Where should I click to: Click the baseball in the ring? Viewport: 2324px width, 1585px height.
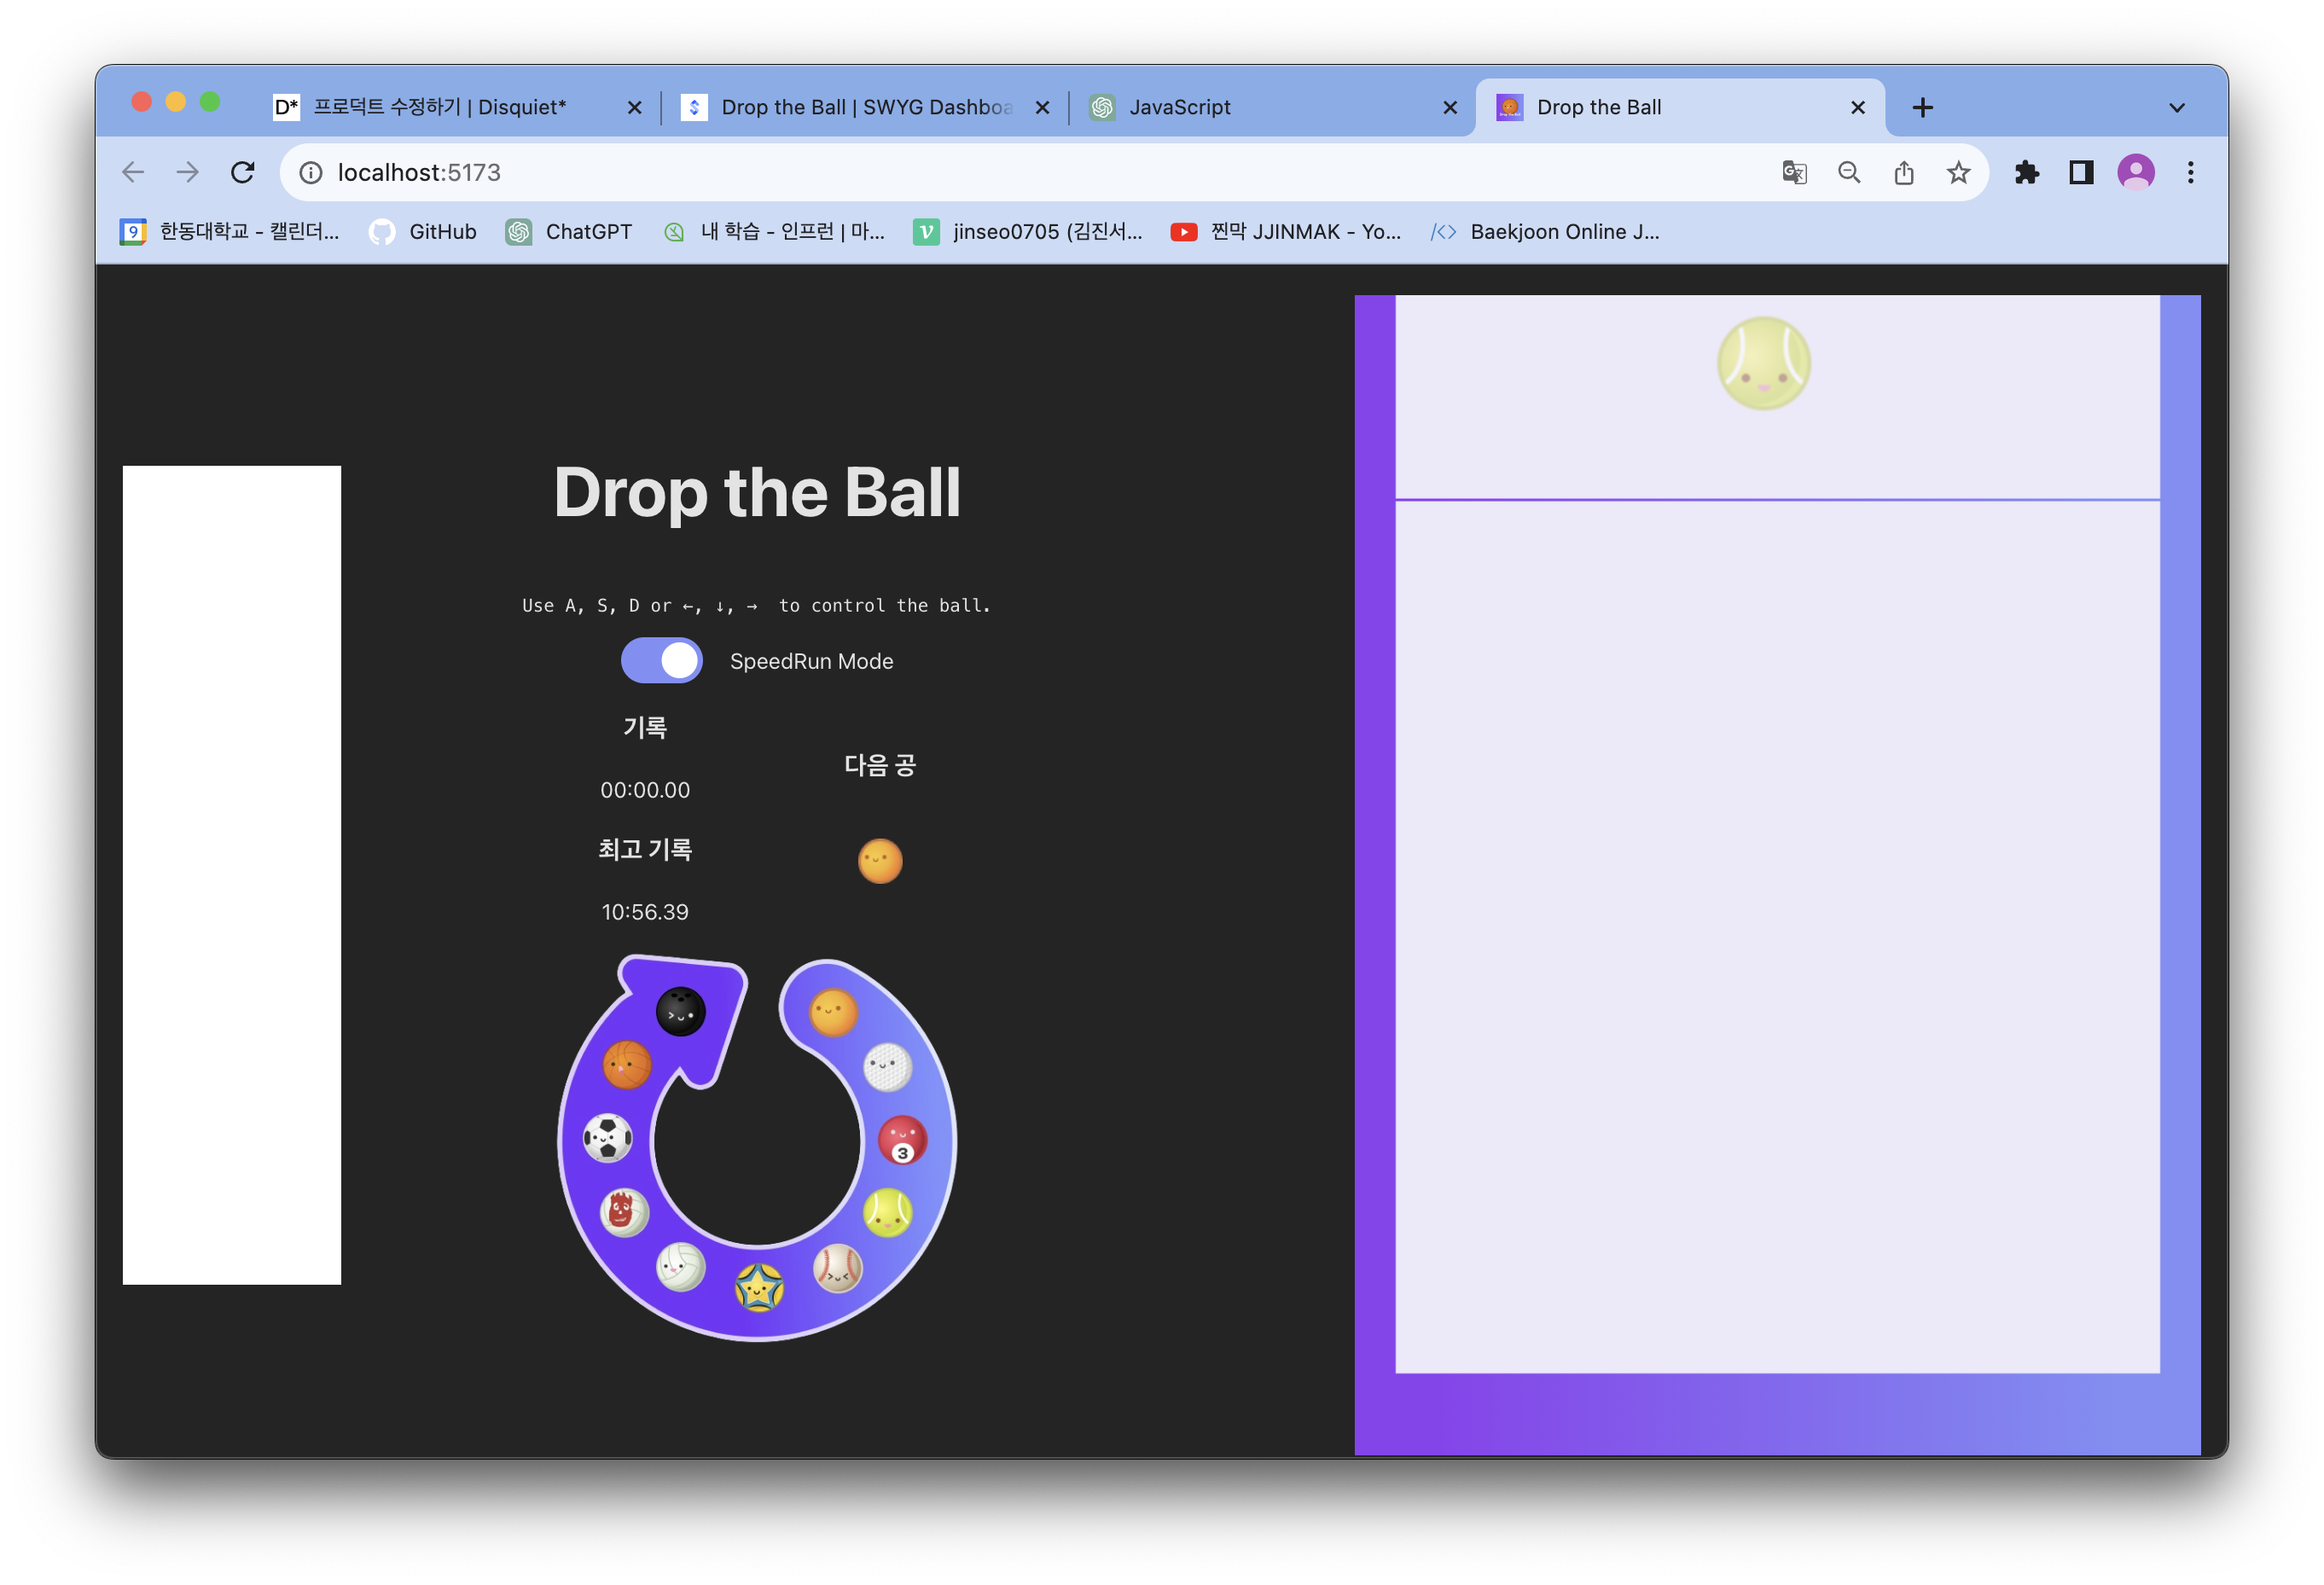tap(837, 1268)
